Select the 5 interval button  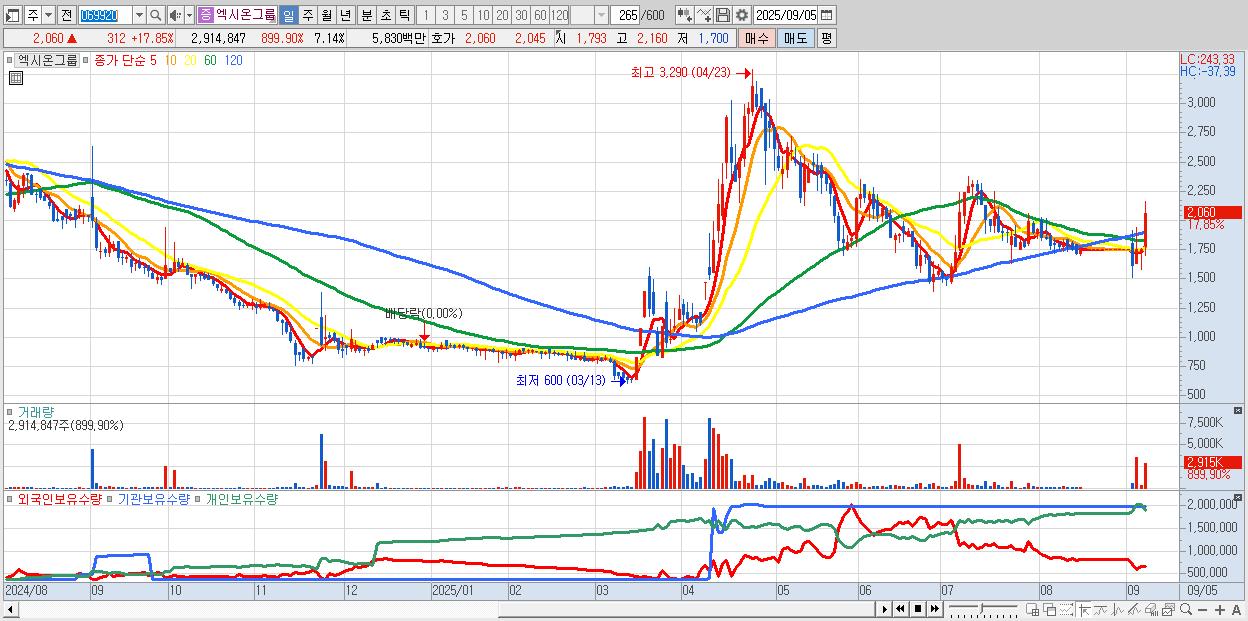464,15
